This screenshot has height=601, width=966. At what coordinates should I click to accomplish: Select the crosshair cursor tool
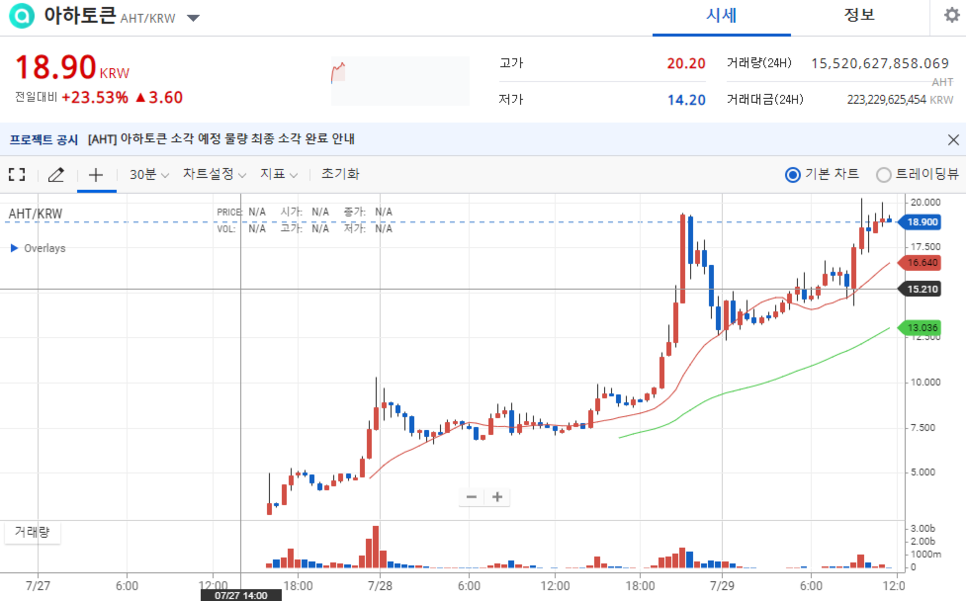pyautogui.click(x=96, y=175)
